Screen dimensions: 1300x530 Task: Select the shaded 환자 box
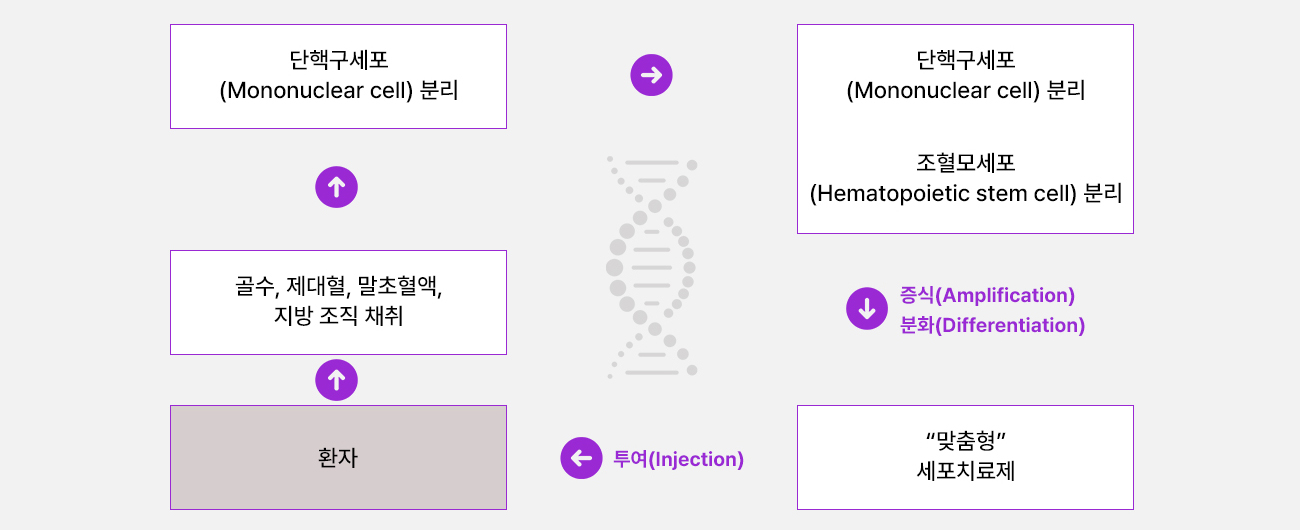[x=338, y=457]
